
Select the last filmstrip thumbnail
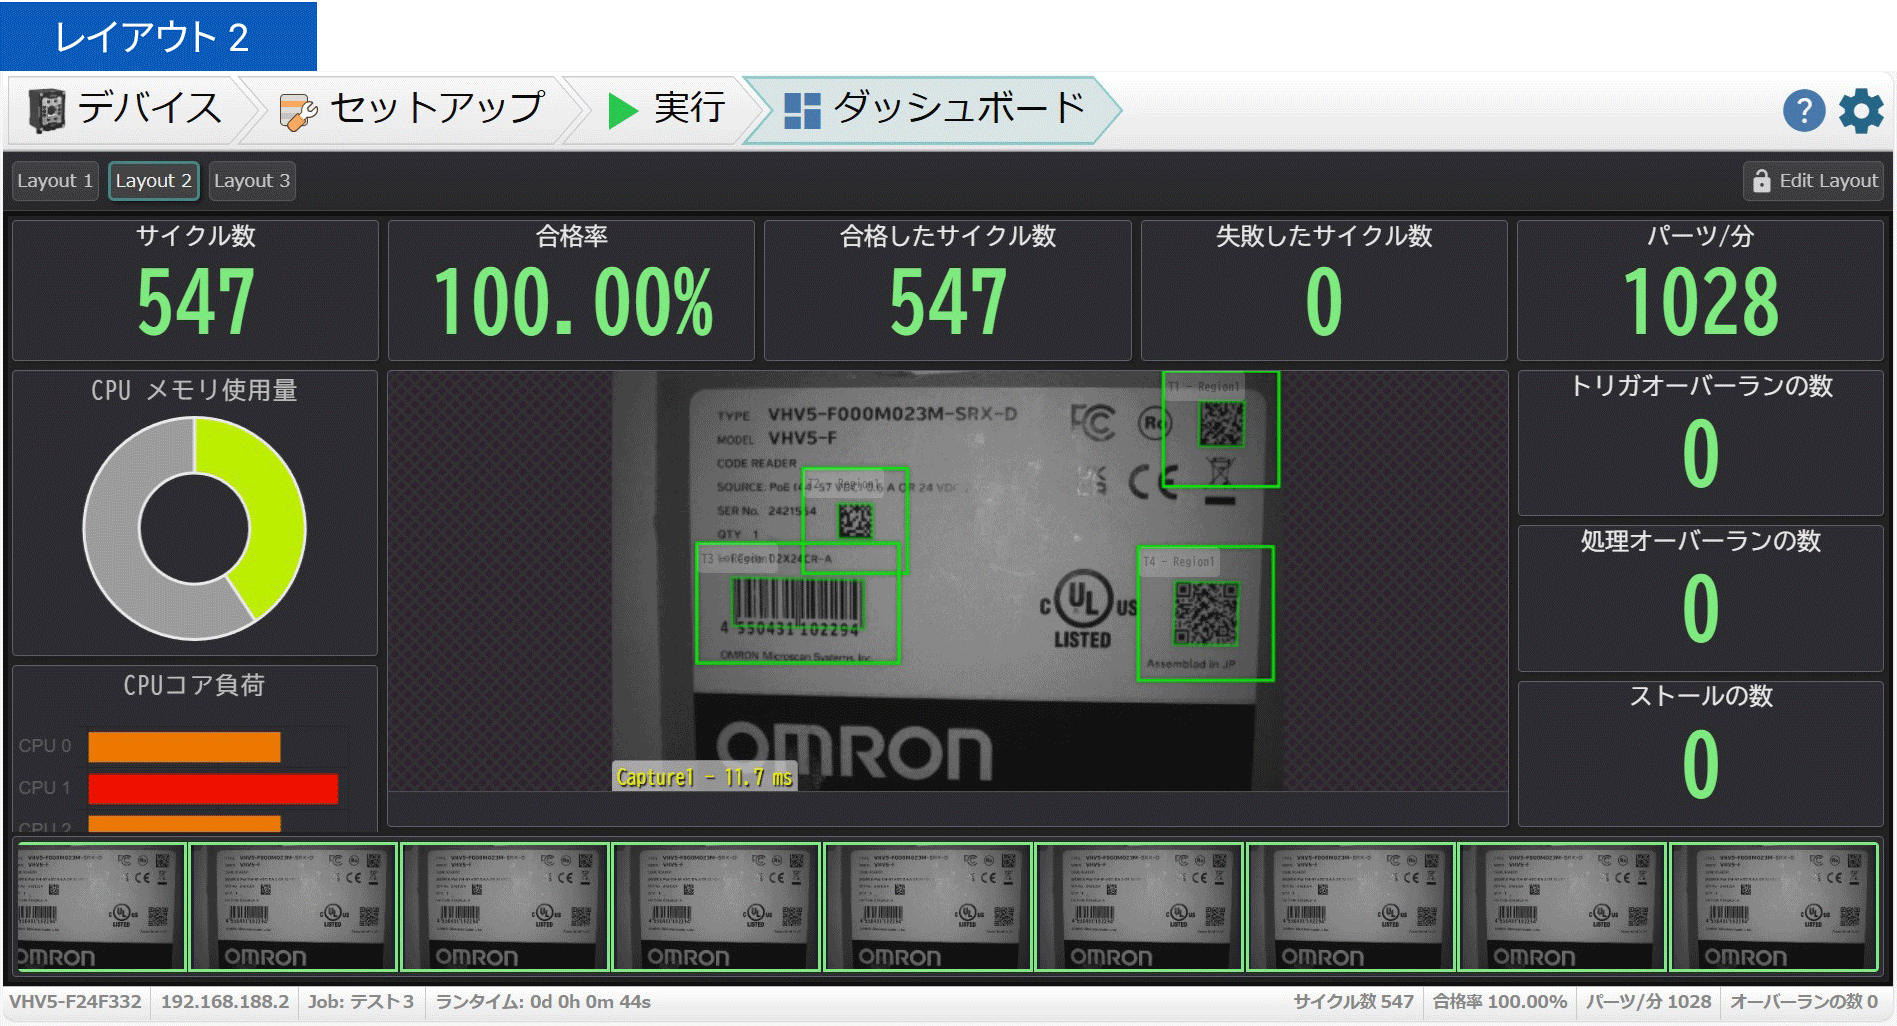click(1774, 907)
